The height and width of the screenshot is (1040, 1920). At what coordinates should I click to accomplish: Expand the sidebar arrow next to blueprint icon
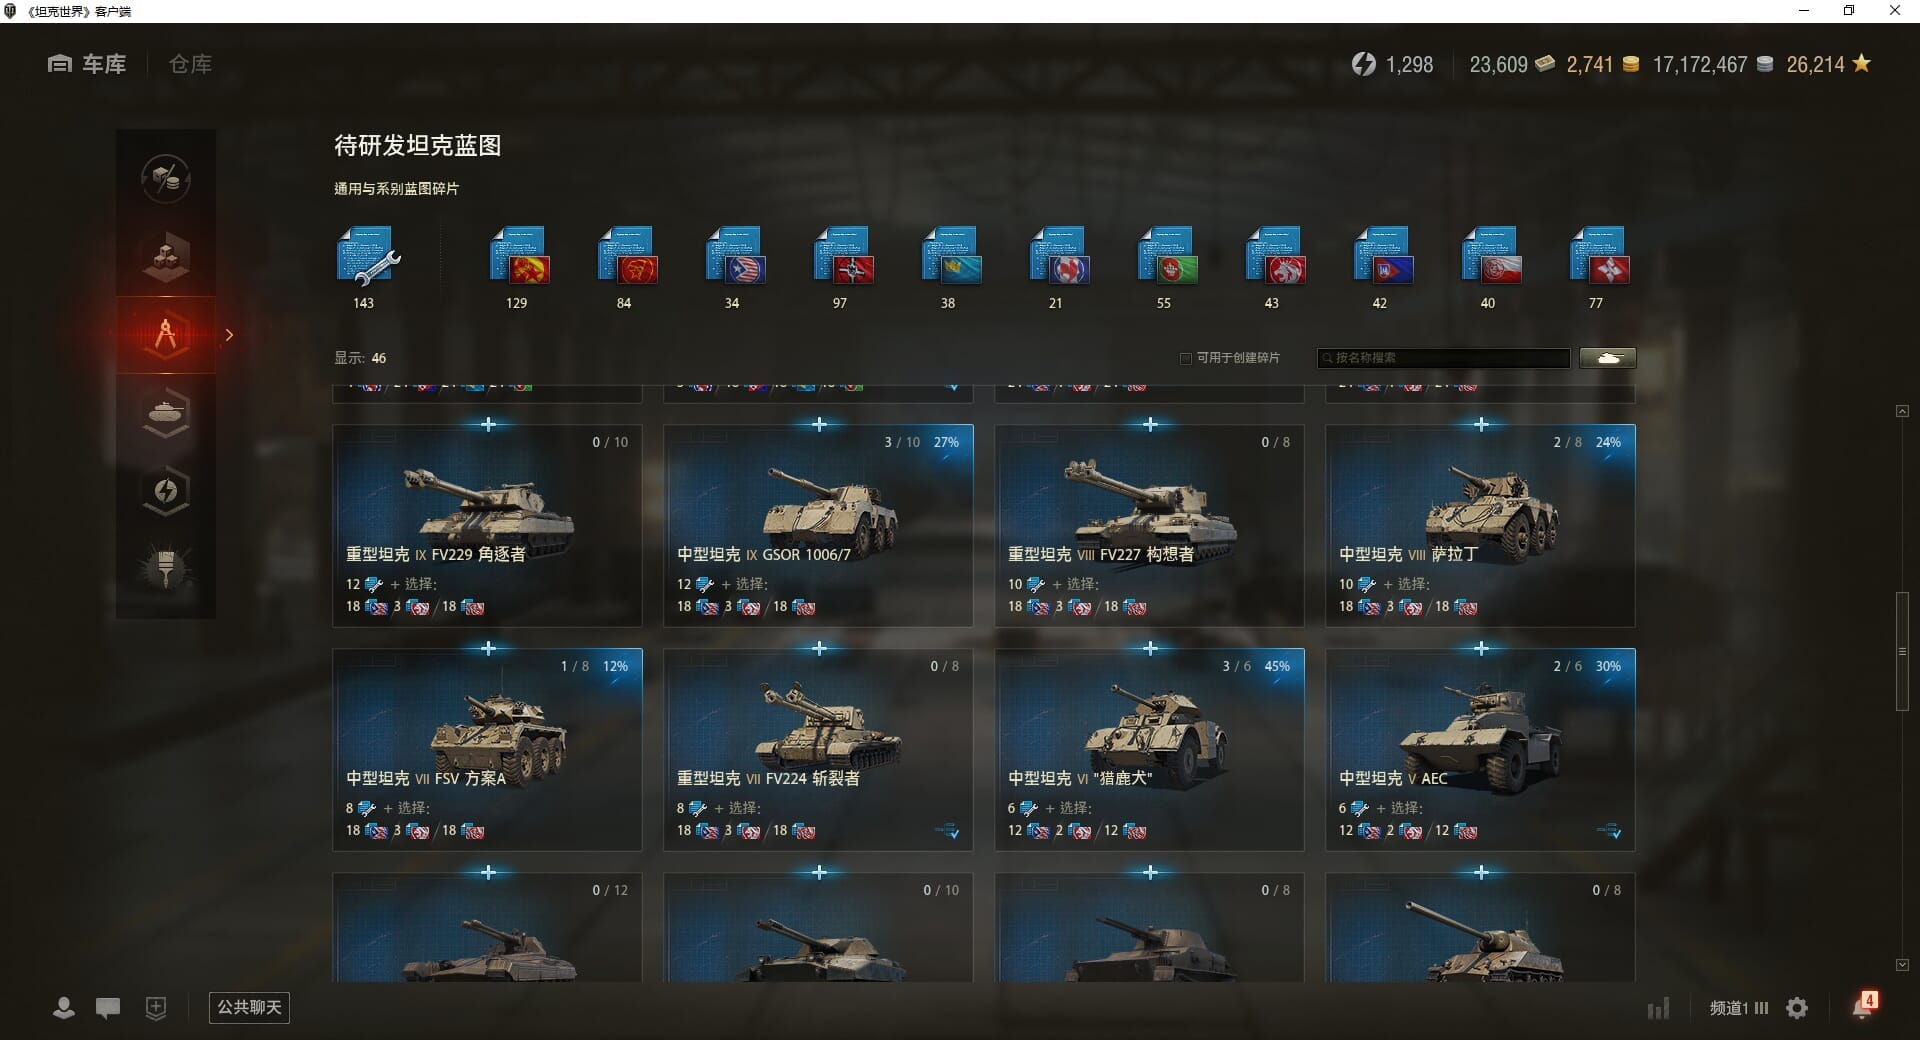click(x=229, y=335)
